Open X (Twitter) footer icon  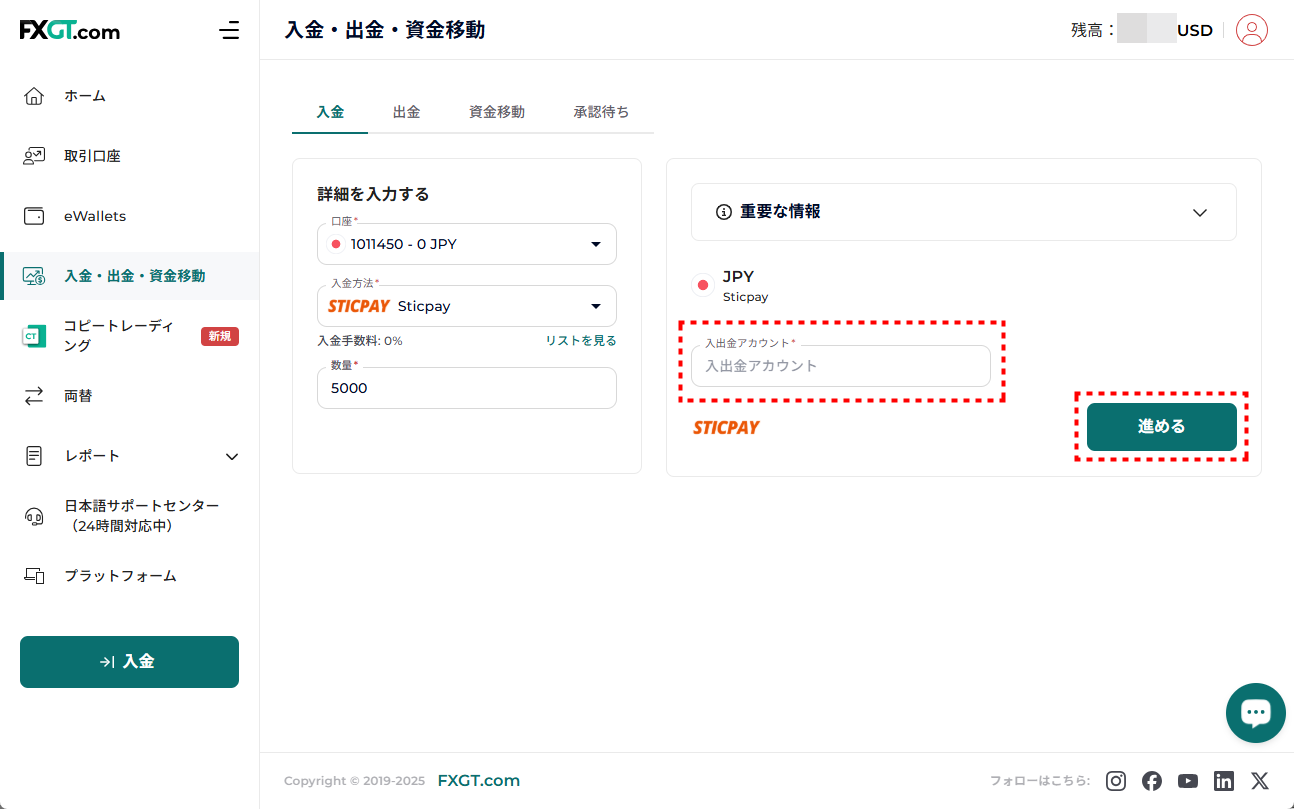(x=1260, y=781)
